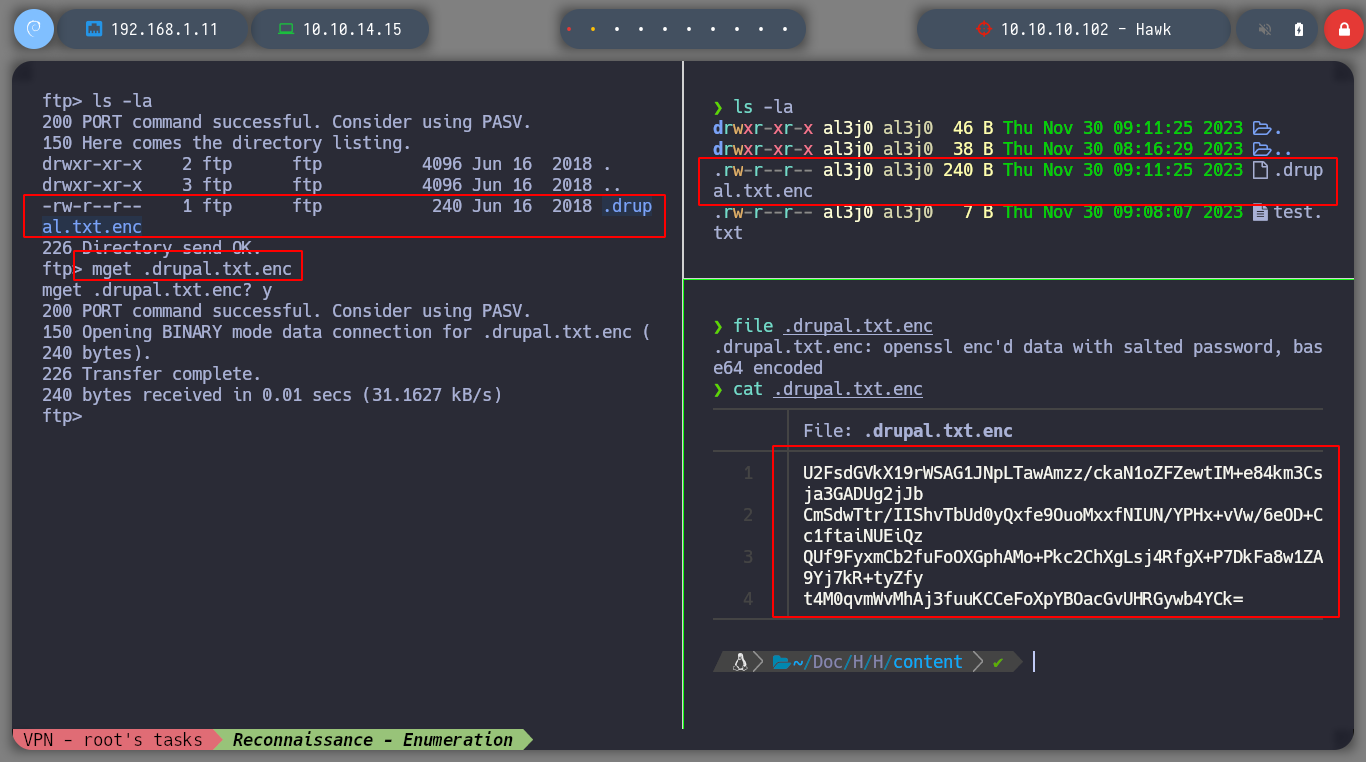1366x762 pixels.
Task: Click '150 Opening BINARY mode data connection' line
Action: pos(347,342)
